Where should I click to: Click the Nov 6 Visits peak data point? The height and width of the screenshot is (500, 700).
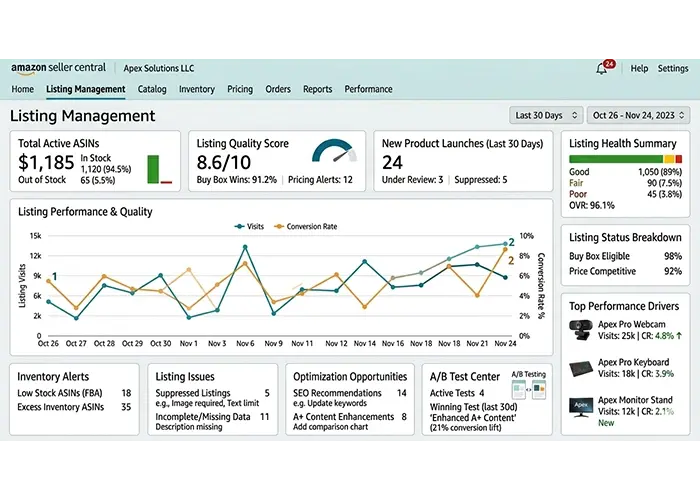pyautogui.click(x=245, y=246)
